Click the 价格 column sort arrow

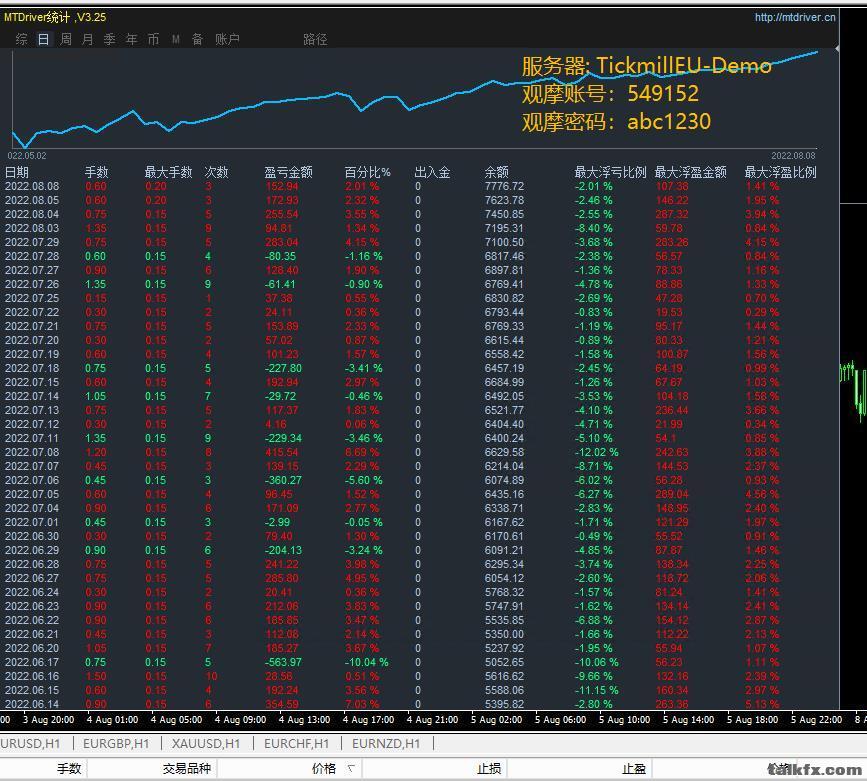click(351, 768)
